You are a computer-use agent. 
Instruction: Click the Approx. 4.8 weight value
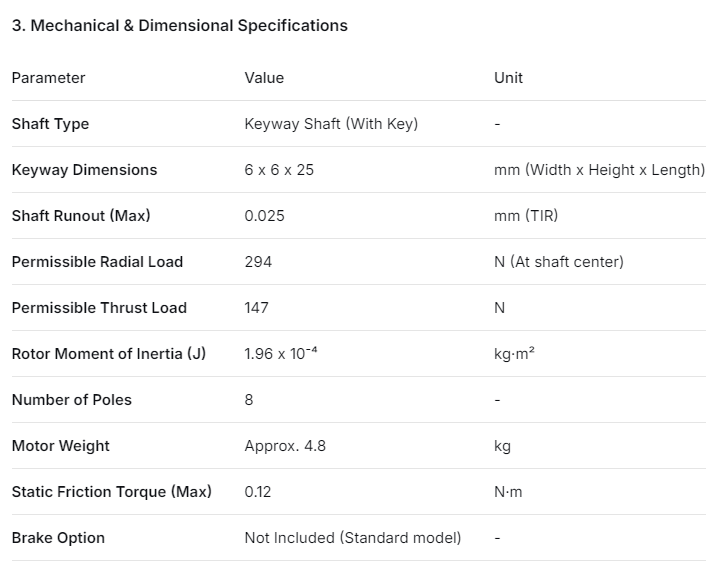[x=285, y=446]
